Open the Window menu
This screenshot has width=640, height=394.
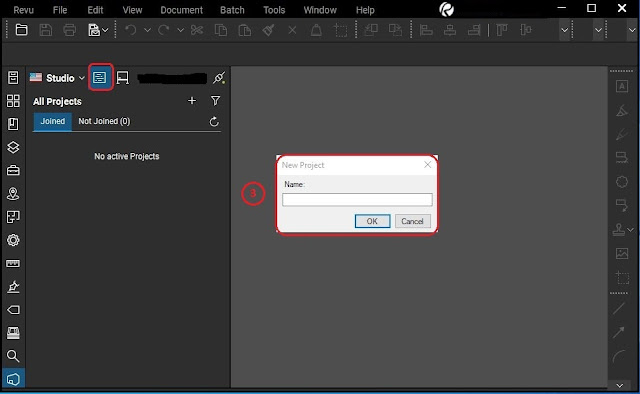320,10
